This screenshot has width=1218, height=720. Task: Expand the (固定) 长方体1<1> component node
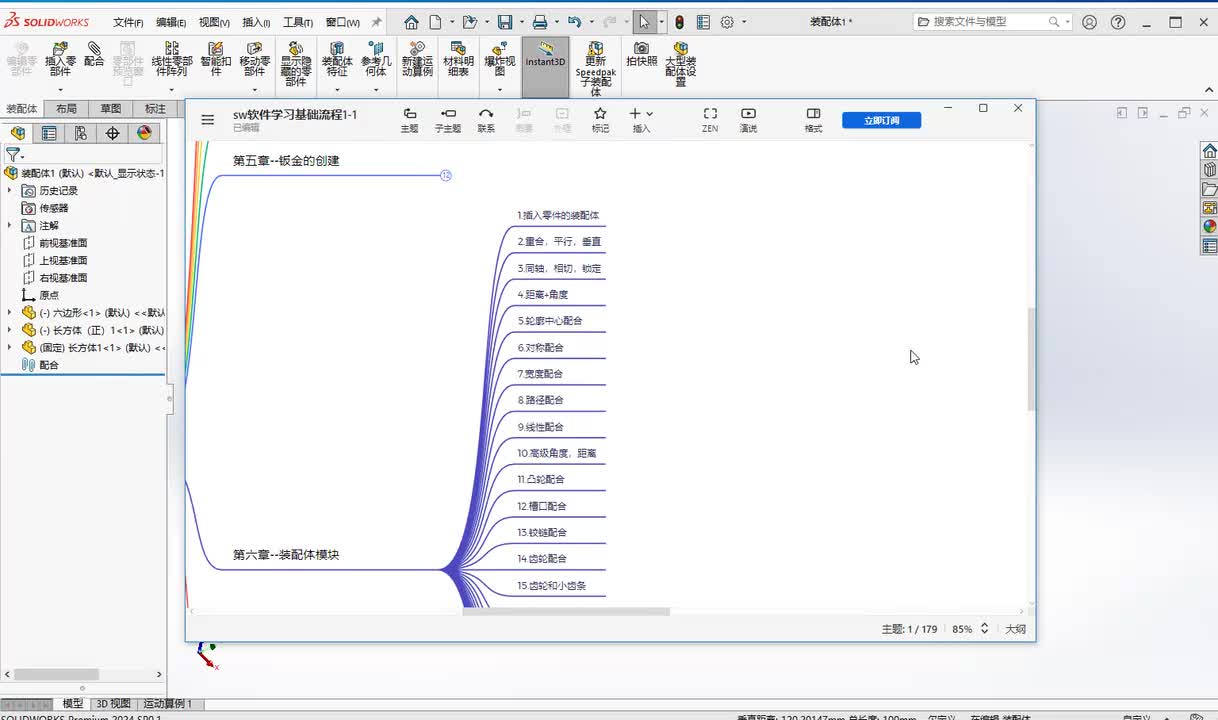[10, 347]
